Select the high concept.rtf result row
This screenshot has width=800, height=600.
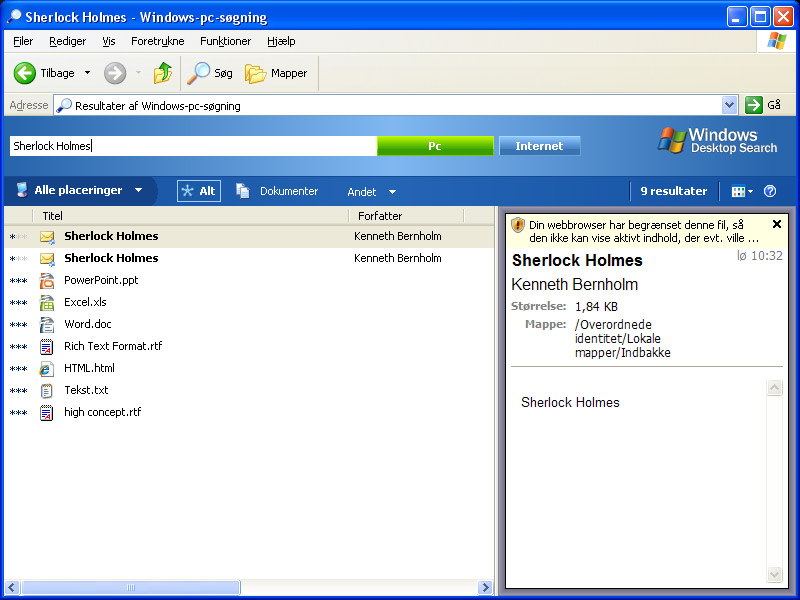pos(249,412)
